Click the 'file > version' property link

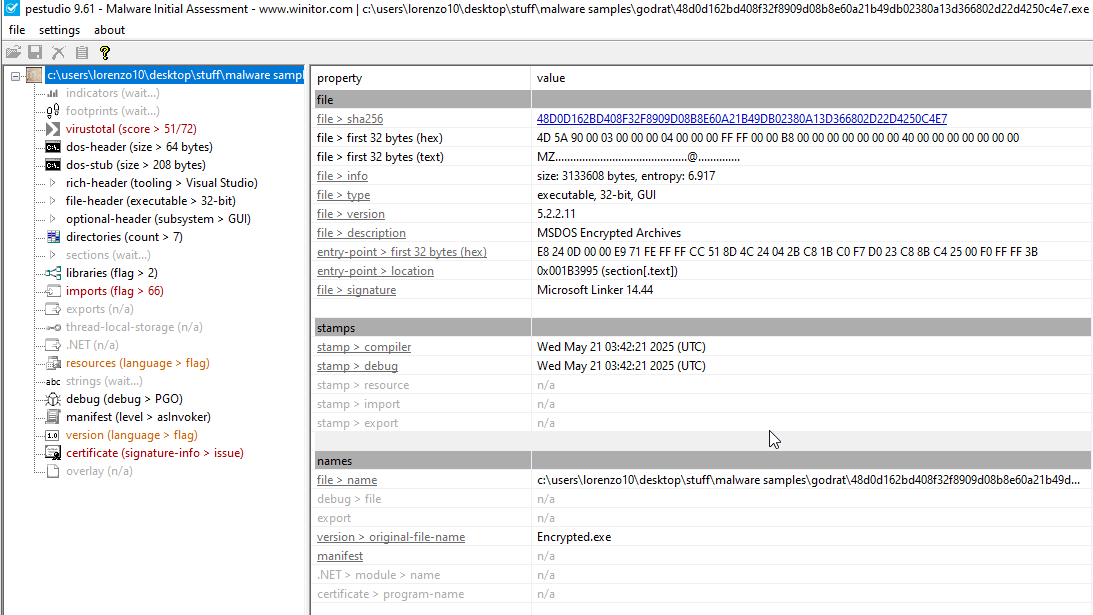351,214
